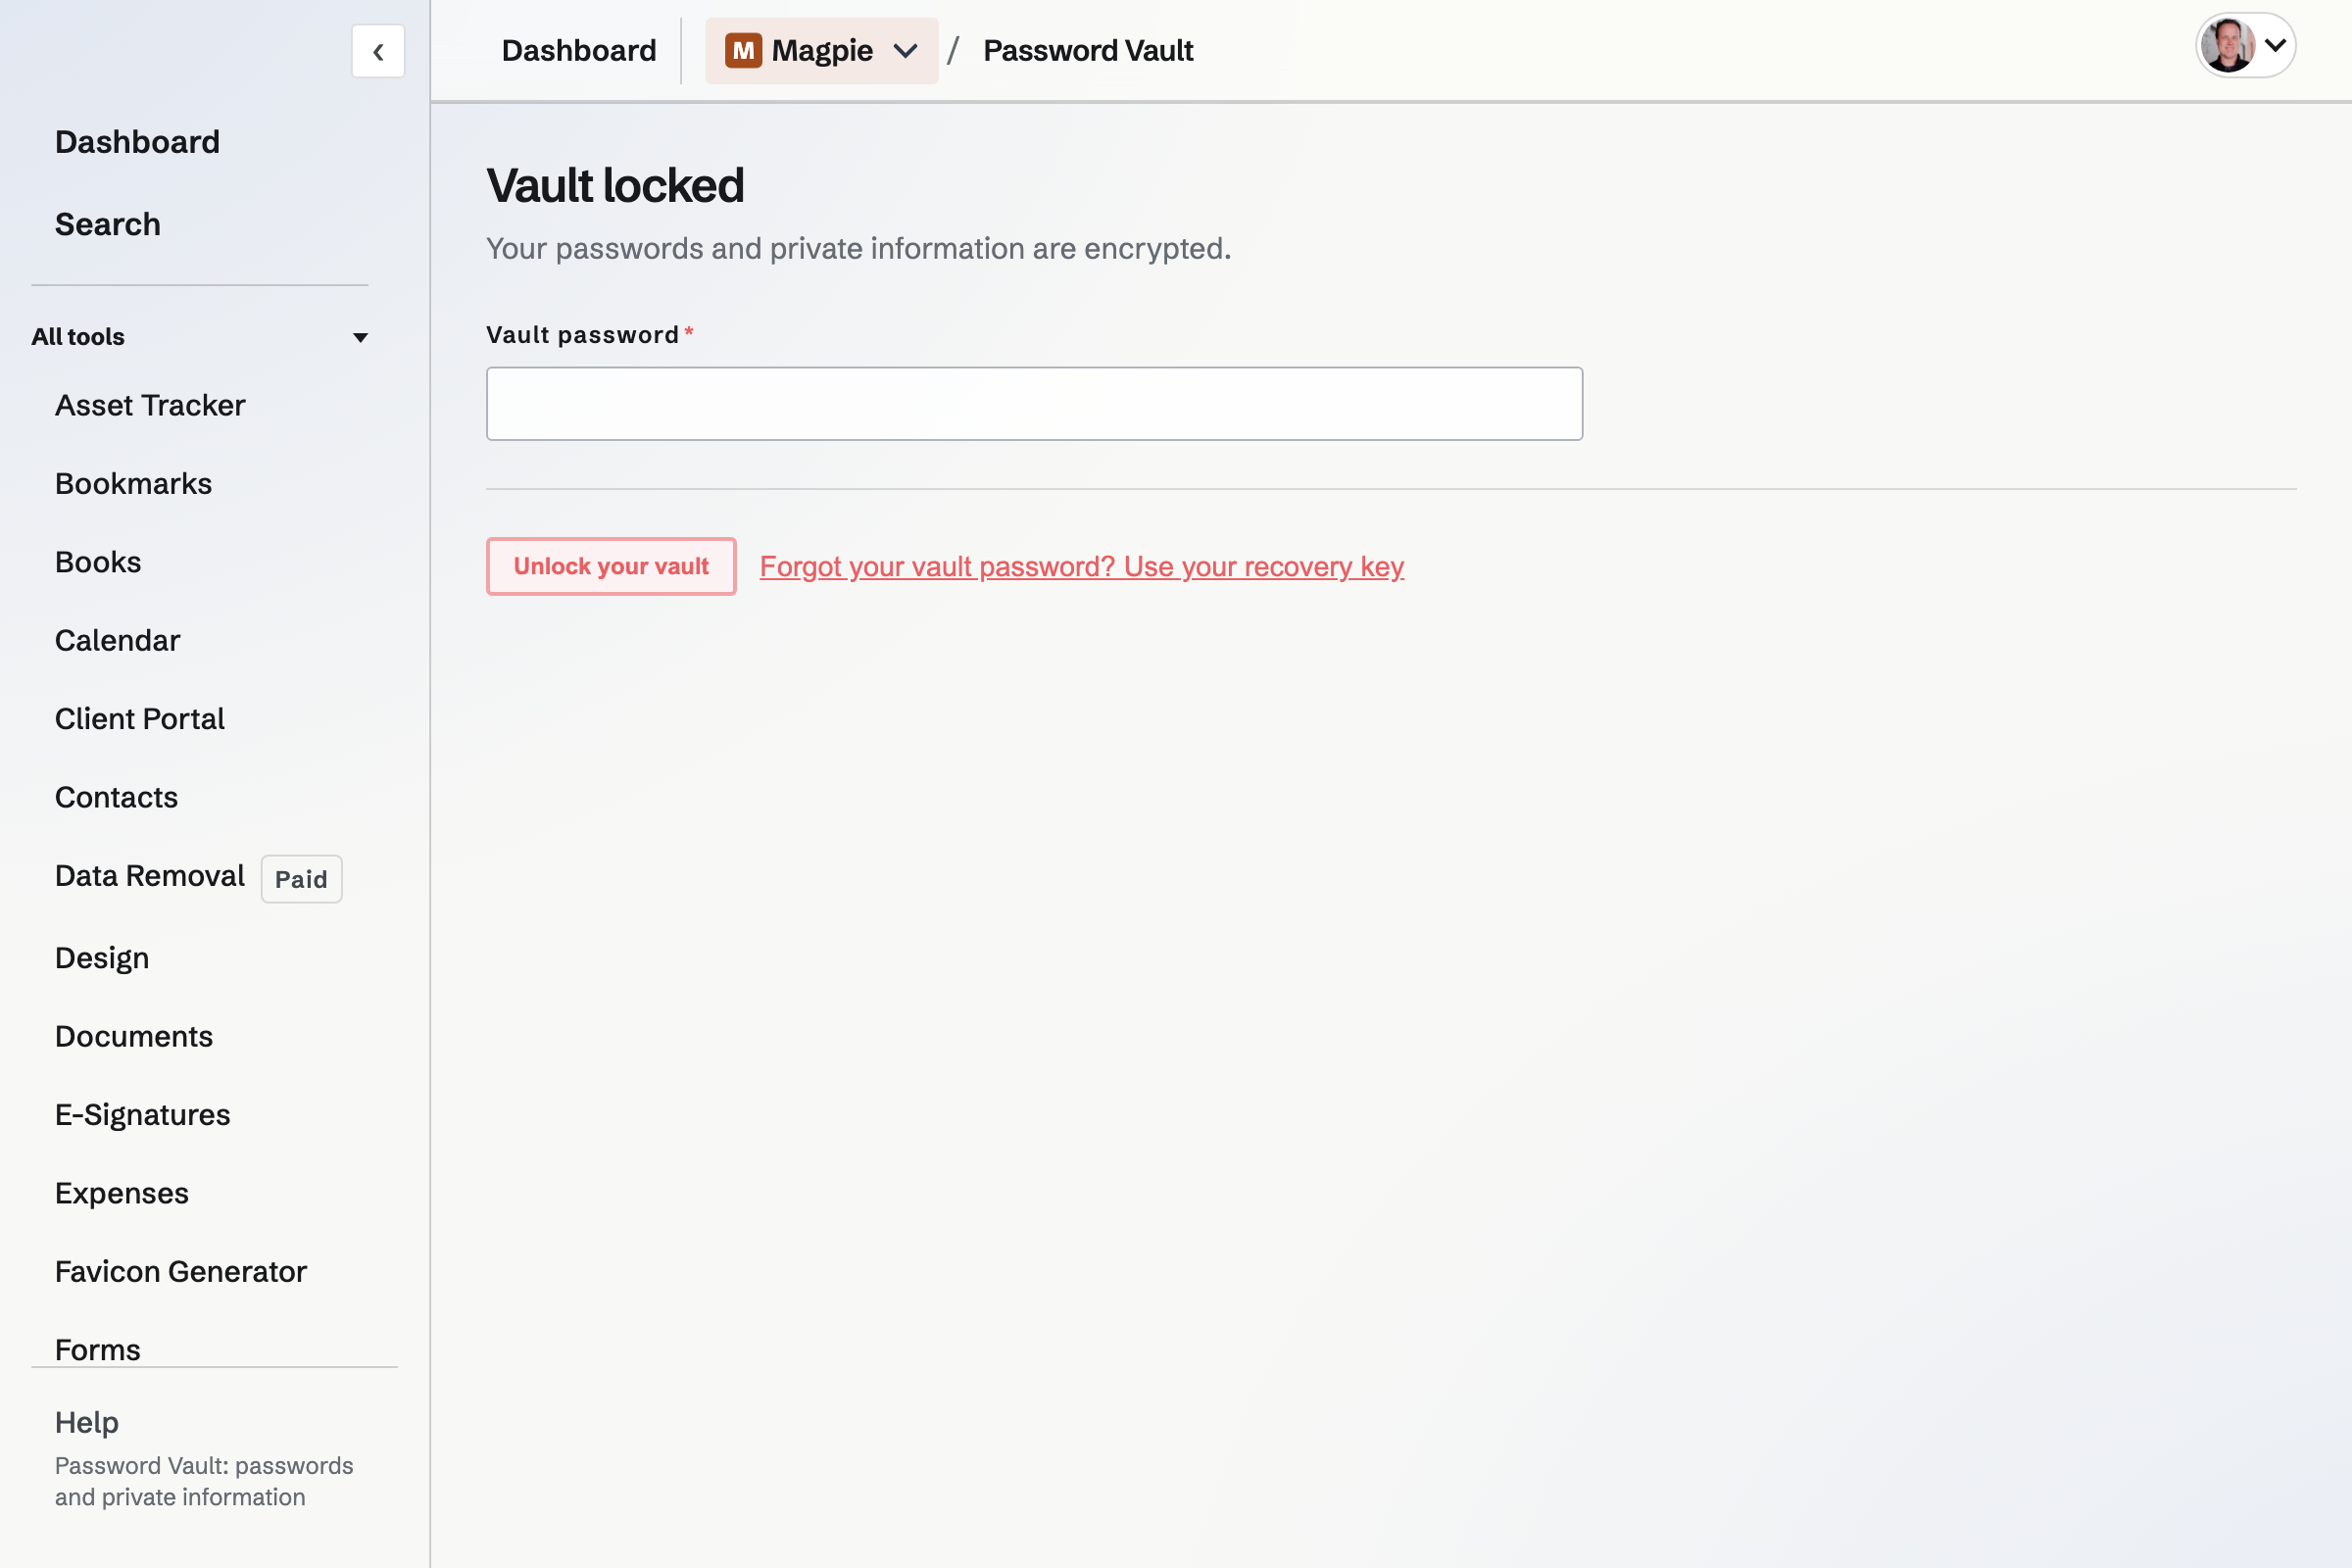The width and height of the screenshot is (2352, 1568).
Task: Open the Magpie workspace switcher dropdown
Action: [821, 50]
